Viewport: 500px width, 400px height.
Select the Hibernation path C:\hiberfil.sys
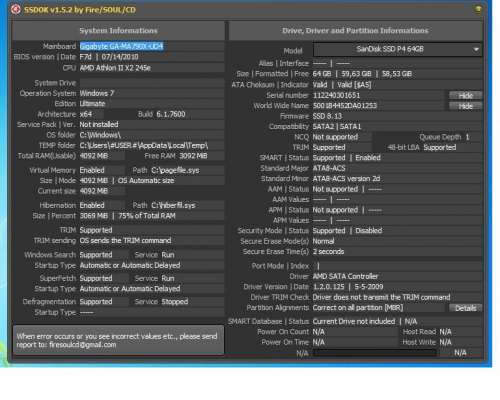(x=173, y=205)
